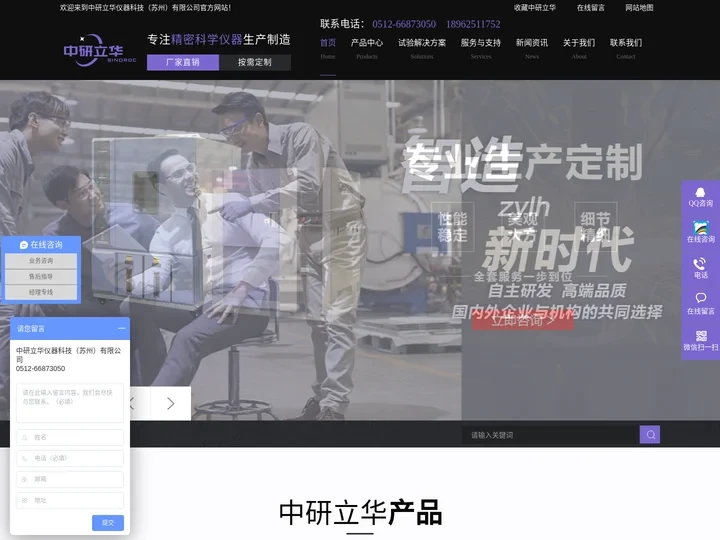Click the purple search magnifier button
The image size is (720, 540).
click(650, 434)
